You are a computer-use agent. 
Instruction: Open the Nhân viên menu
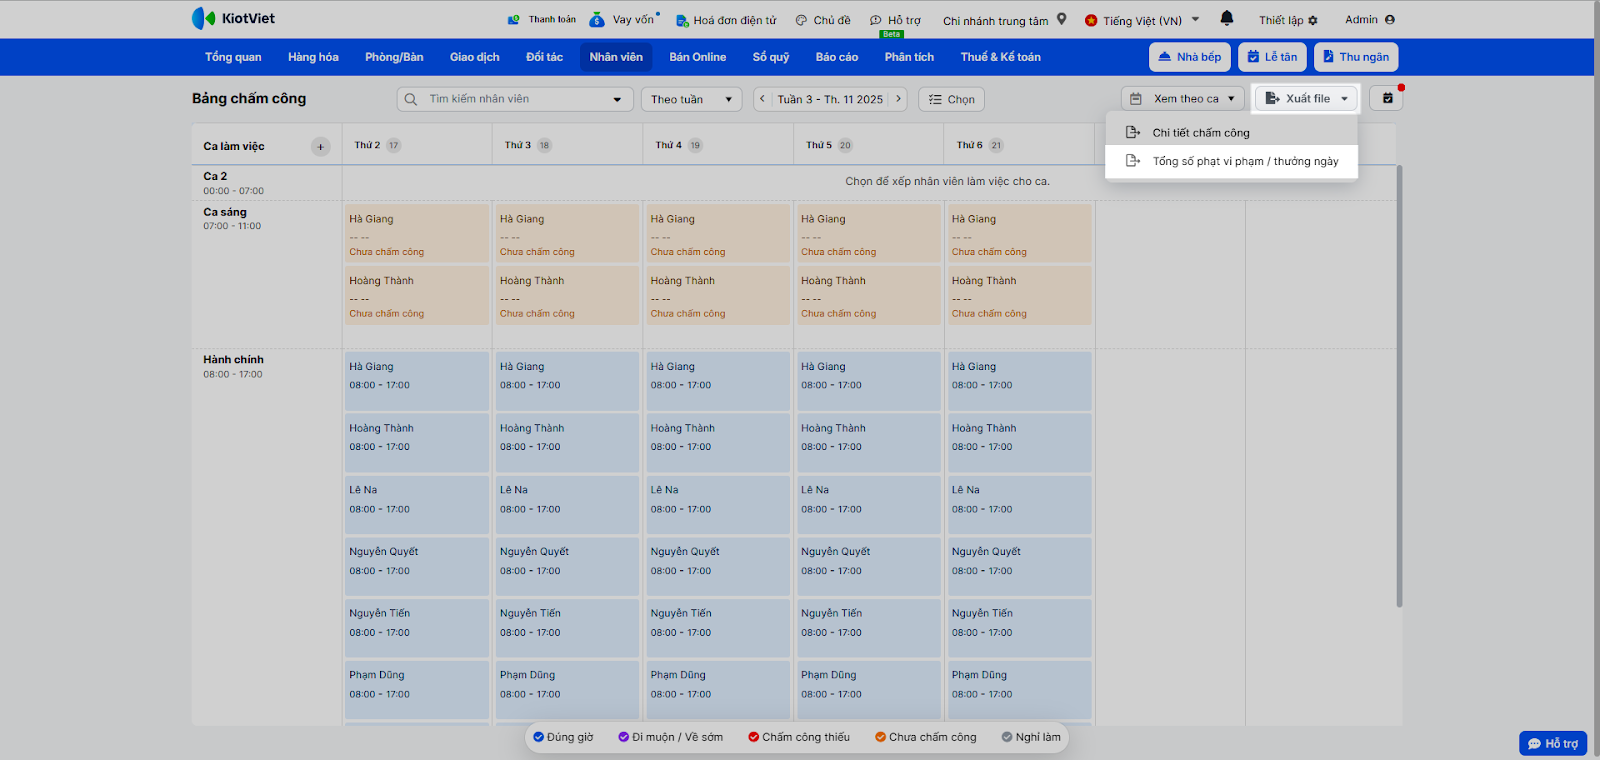tap(616, 57)
